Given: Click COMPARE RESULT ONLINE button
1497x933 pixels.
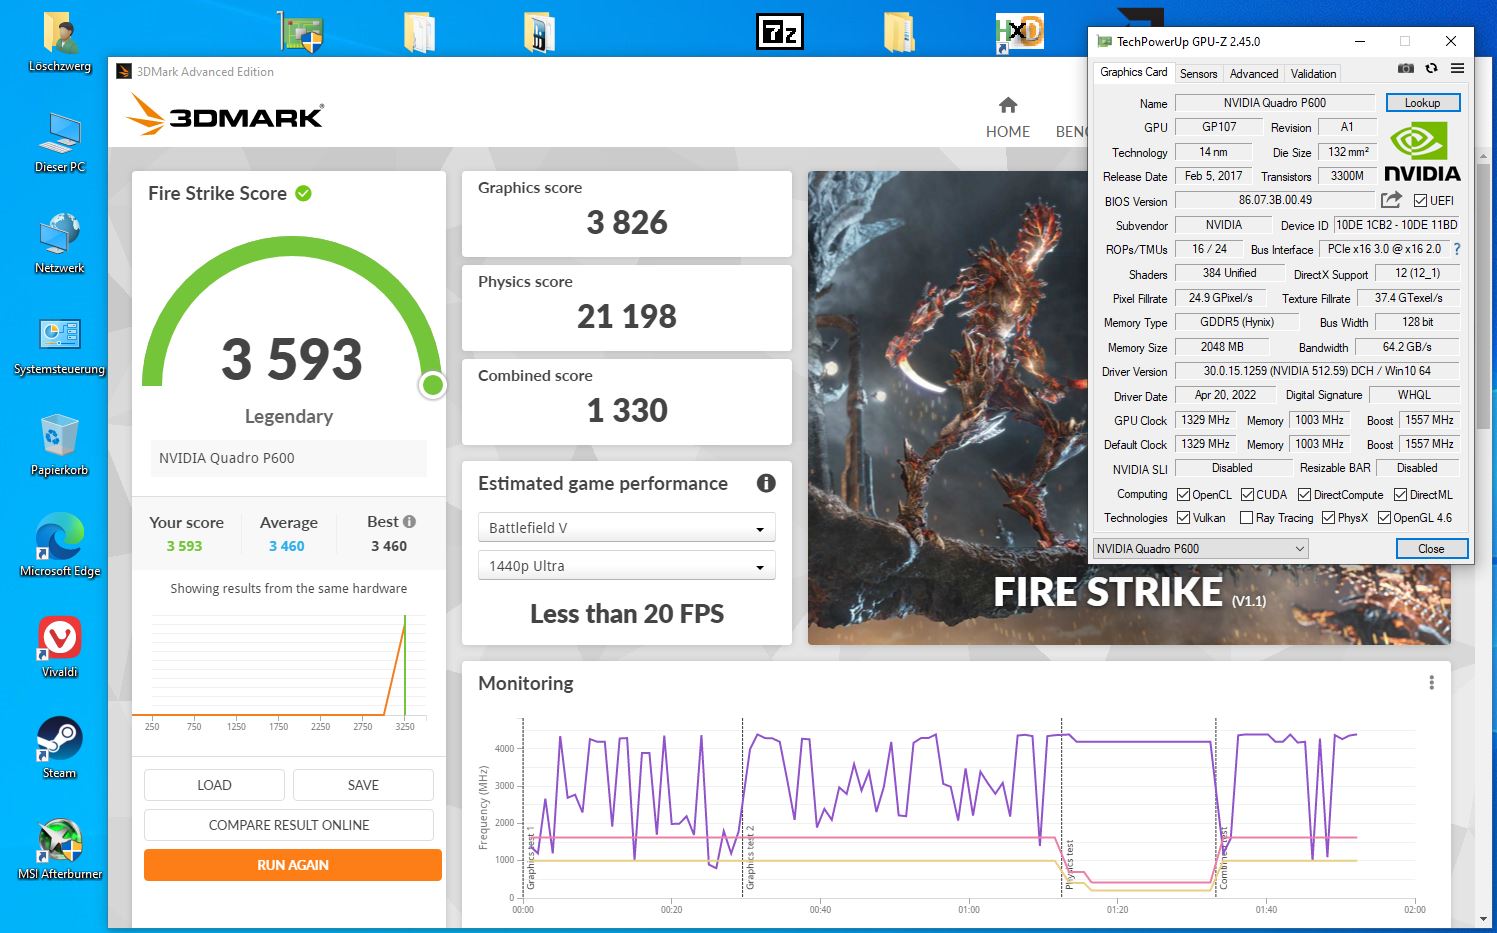Looking at the screenshot, I should [x=289, y=825].
